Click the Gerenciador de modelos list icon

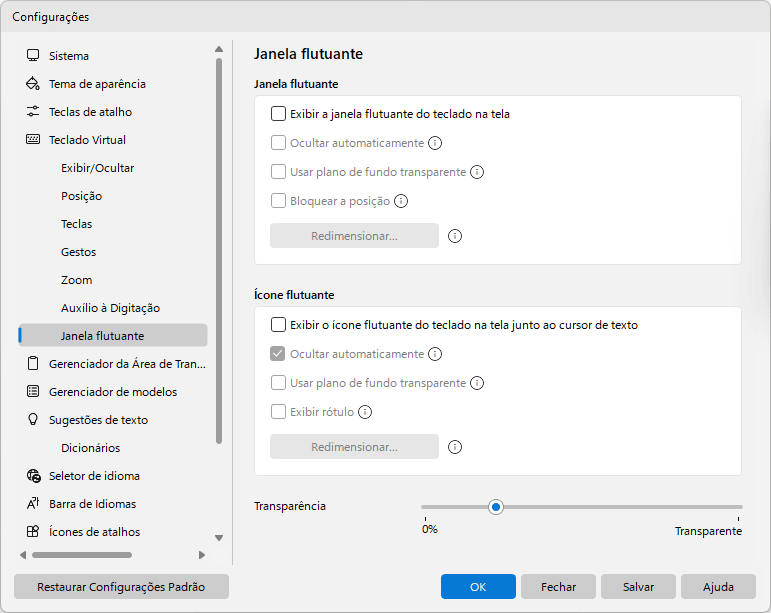click(33, 392)
